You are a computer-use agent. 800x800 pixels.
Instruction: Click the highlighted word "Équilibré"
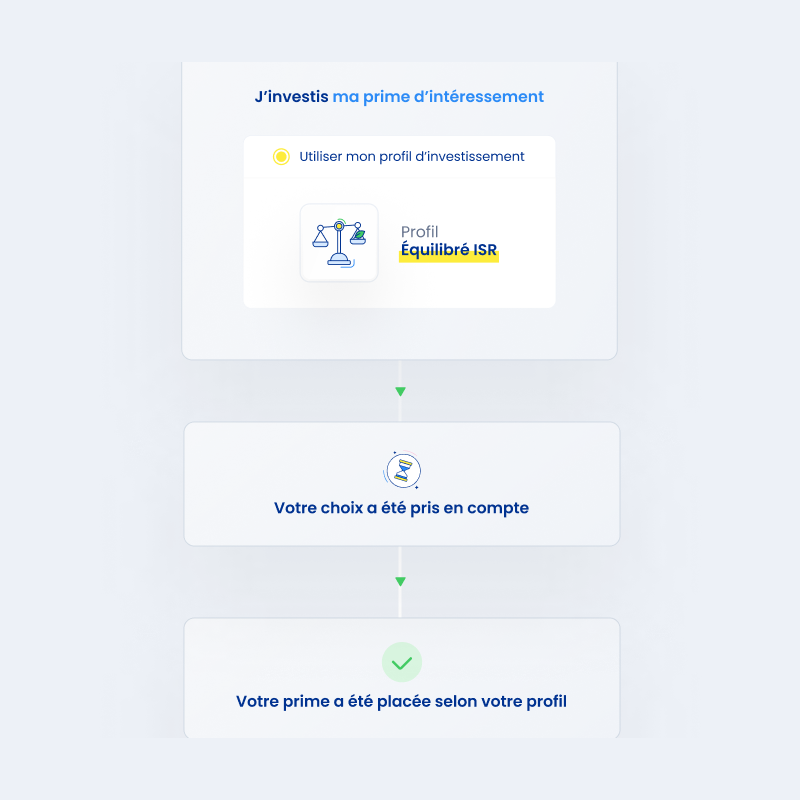point(435,251)
